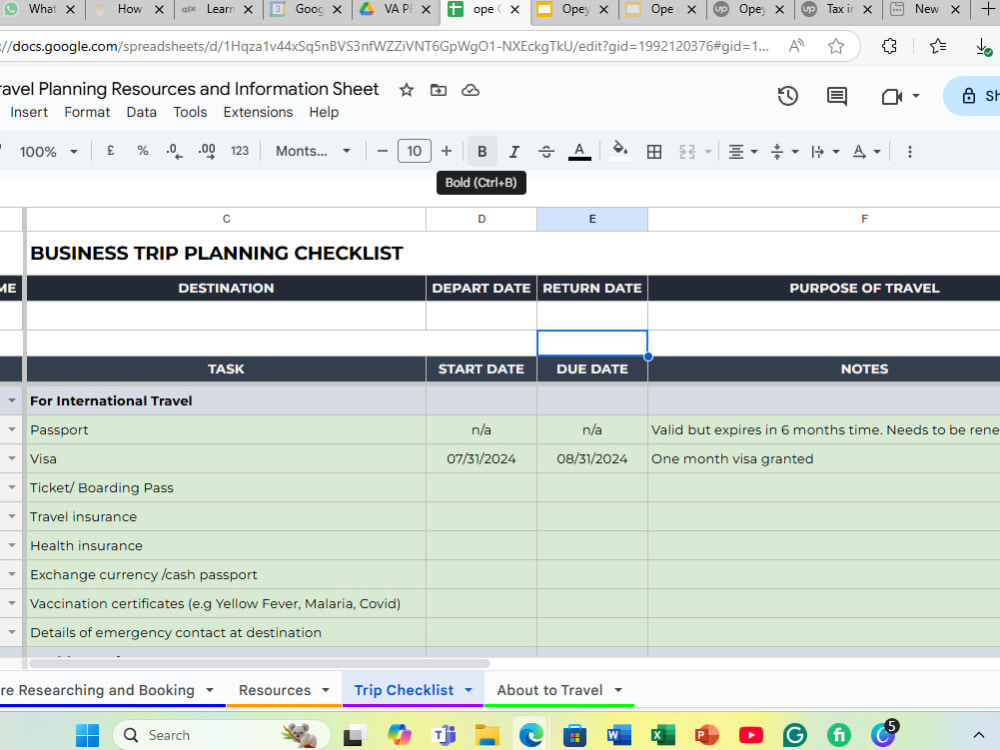The image size is (1000, 750).
Task: Click the font size field
Action: click(414, 151)
